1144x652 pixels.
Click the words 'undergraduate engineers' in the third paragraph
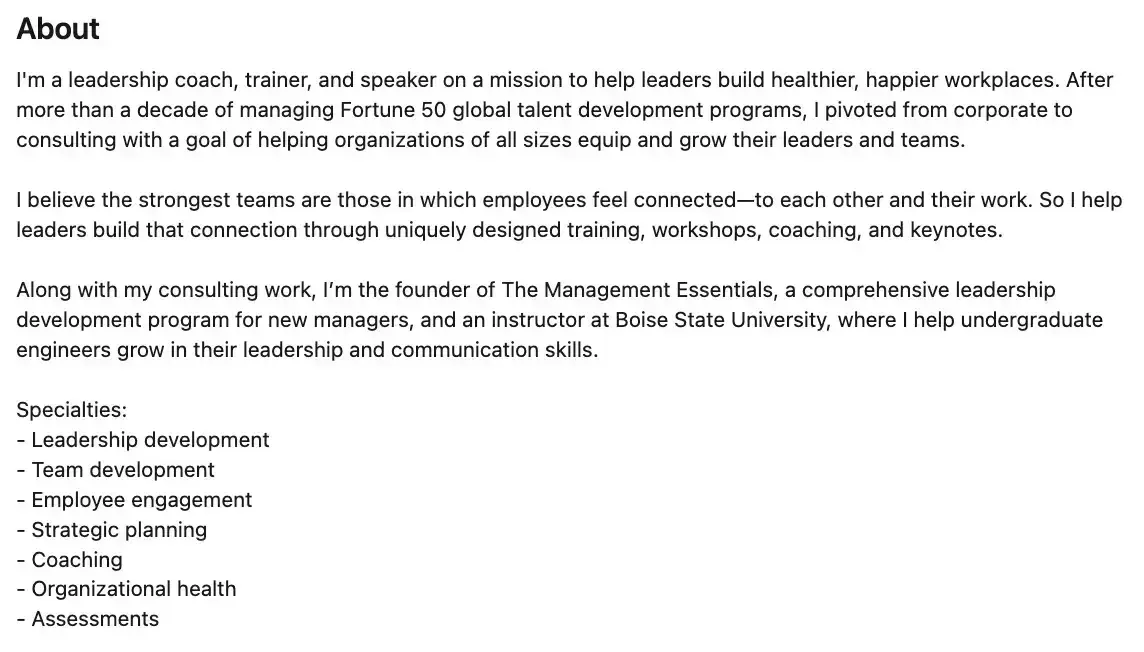1035,320
